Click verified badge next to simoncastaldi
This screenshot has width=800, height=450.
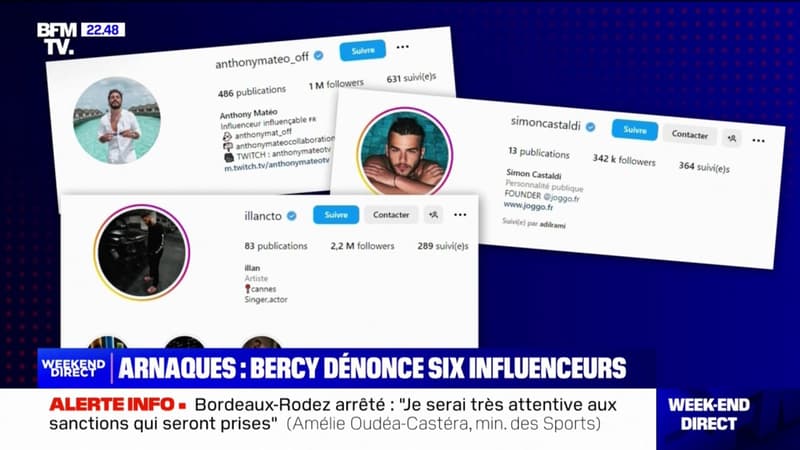point(590,127)
